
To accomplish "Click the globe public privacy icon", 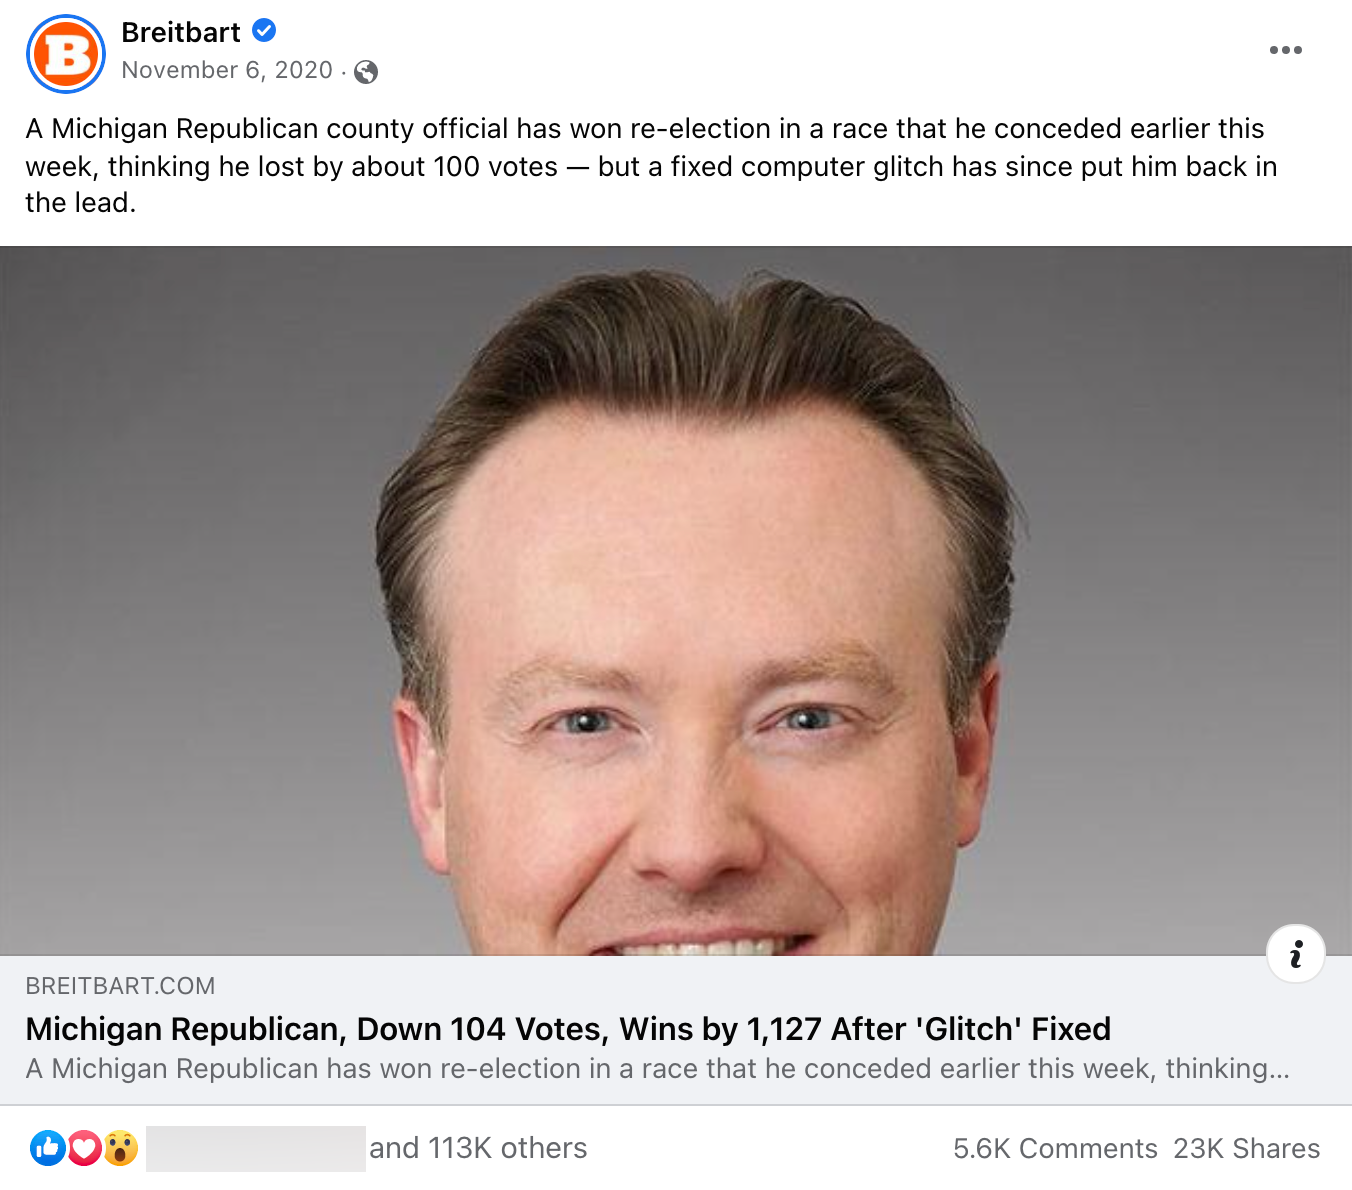I will (364, 71).
